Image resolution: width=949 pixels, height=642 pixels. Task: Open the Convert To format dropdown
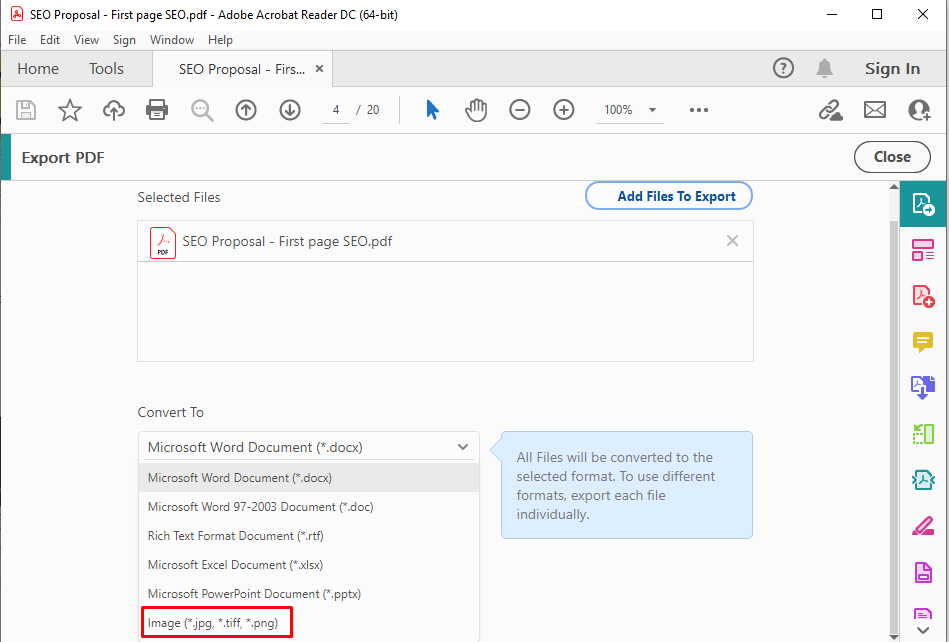pyautogui.click(x=309, y=447)
